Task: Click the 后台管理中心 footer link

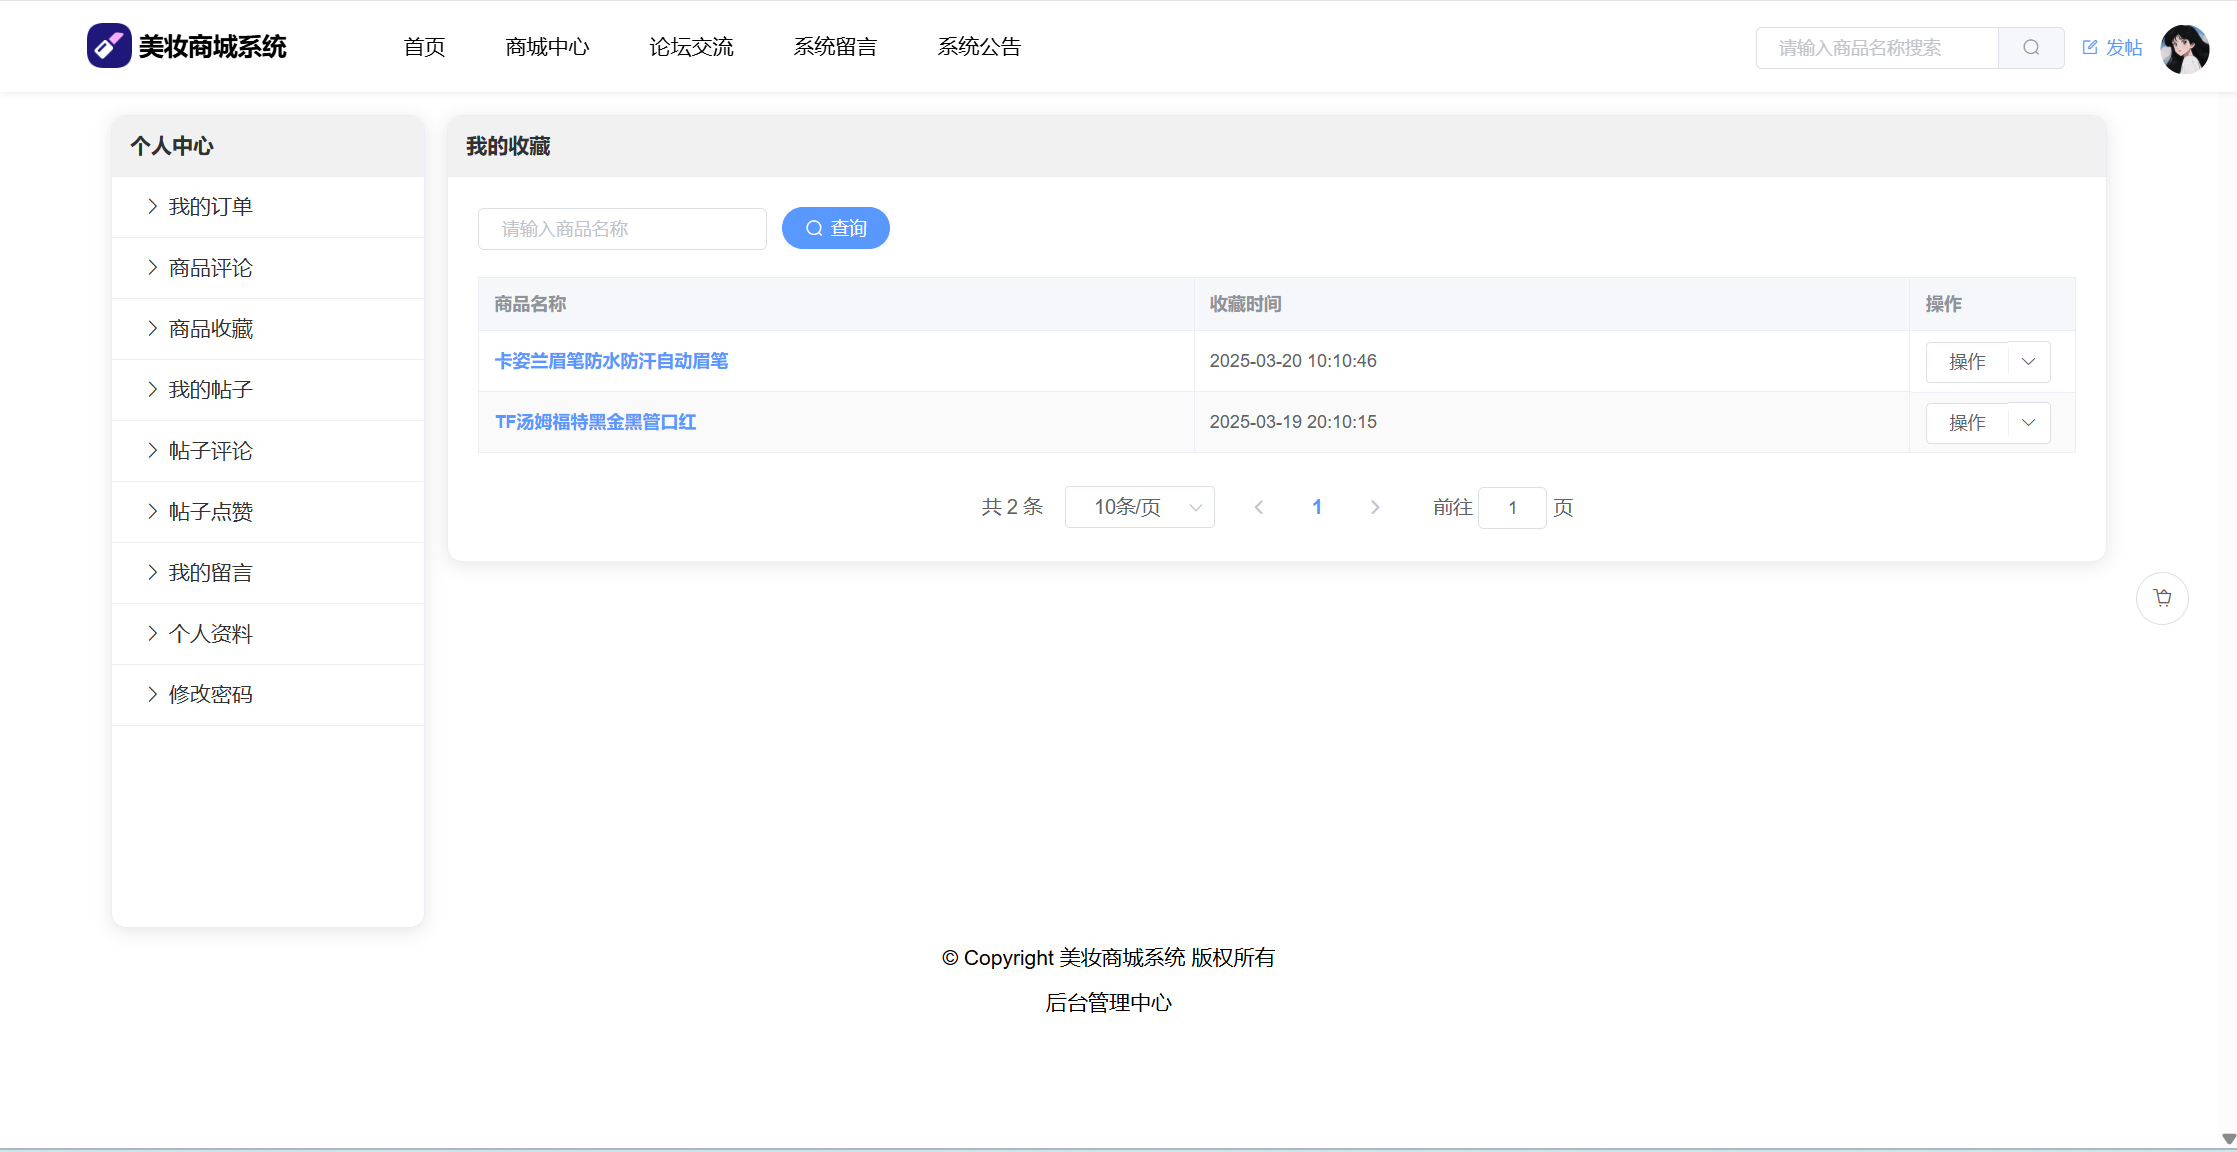Action: click(x=1108, y=1003)
